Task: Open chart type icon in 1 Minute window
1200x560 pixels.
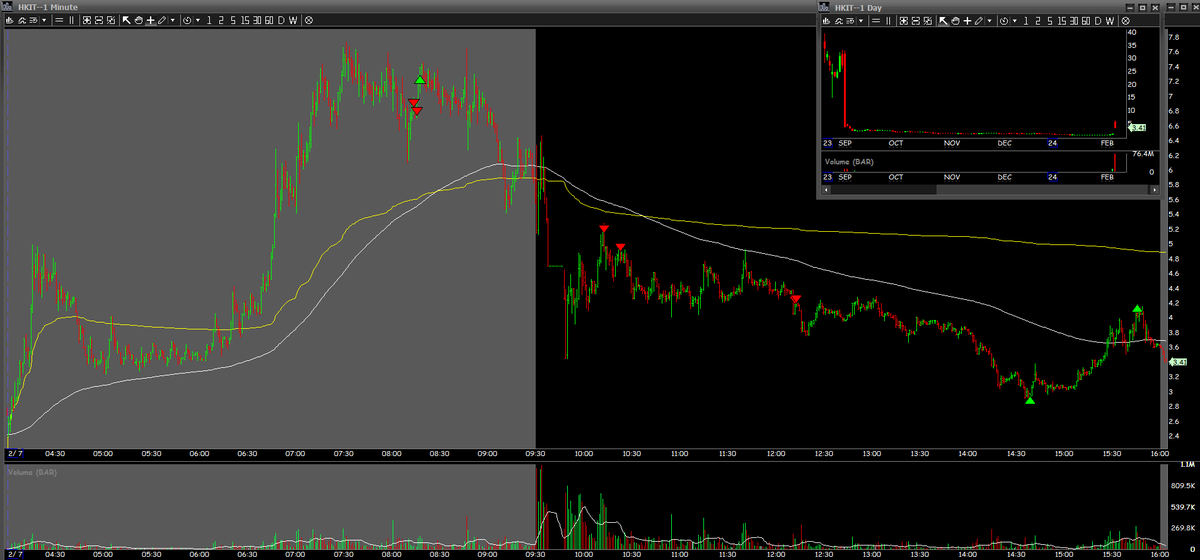Action: 10,20
